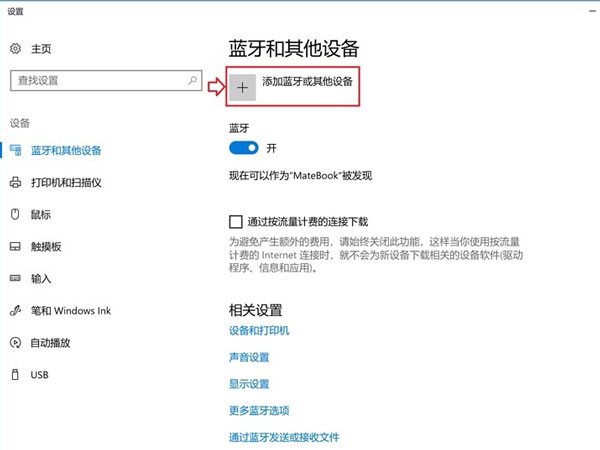This screenshot has height=450, width=600.
Task: Open the printers and scanners icon
Action: 16,182
